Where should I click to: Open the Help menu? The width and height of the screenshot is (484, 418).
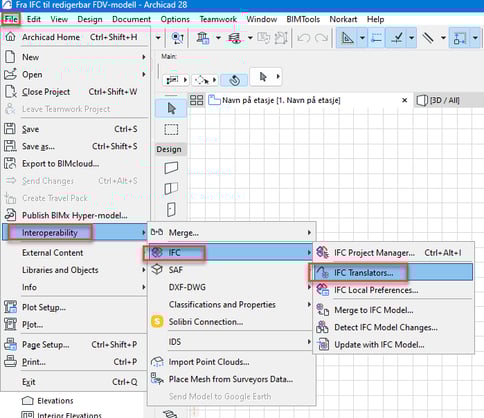pyautogui.click(x=375, y=19)
